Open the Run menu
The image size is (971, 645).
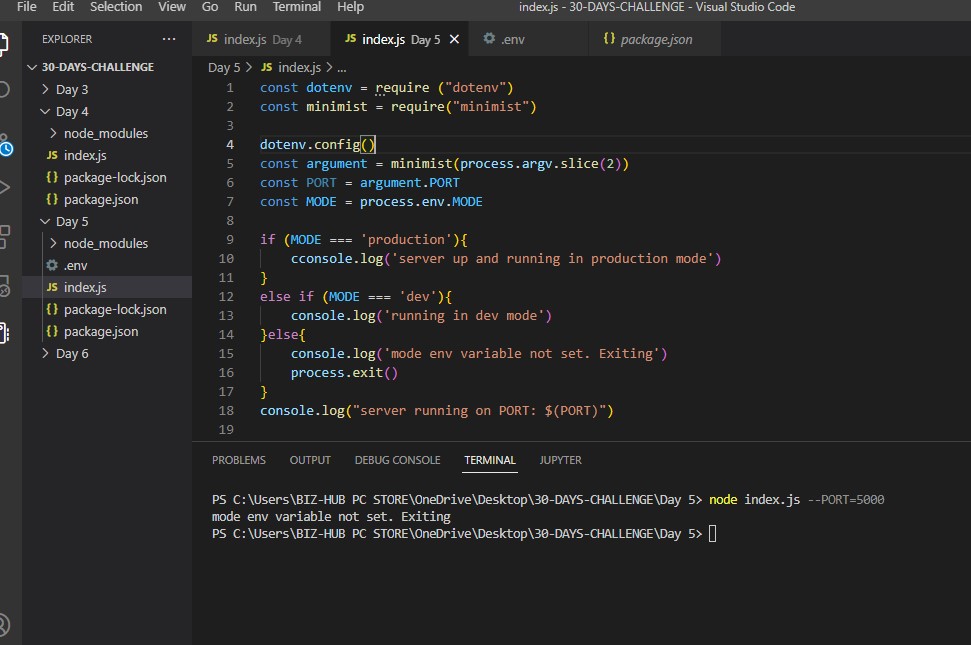[x=245, y=7]
